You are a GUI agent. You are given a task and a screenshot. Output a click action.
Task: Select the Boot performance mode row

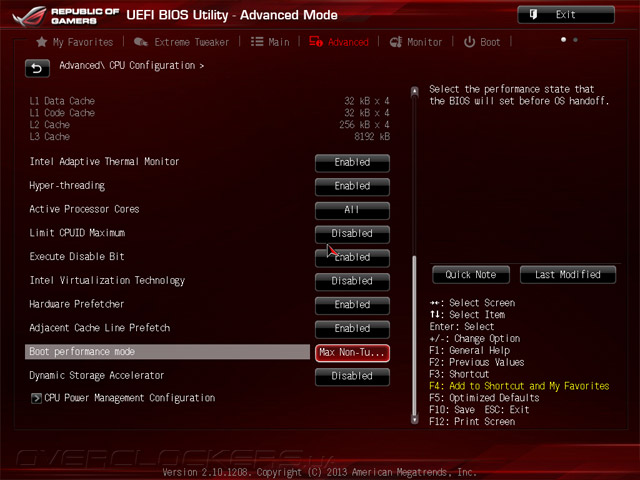point(167,352)
